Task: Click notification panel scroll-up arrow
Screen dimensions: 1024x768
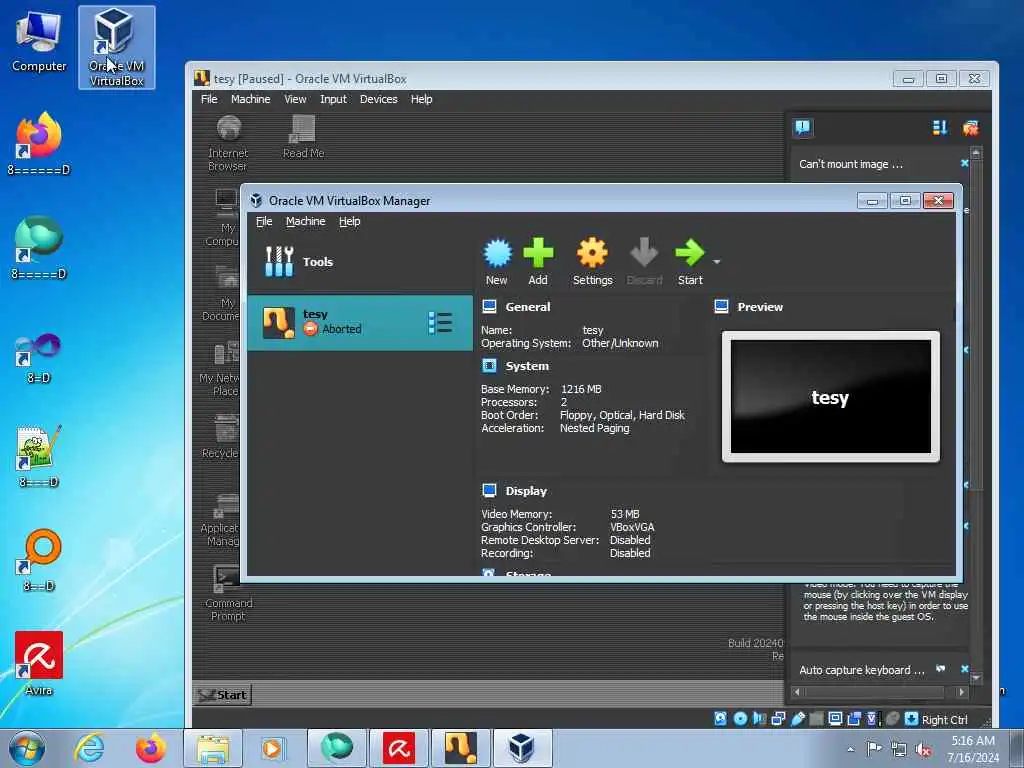Action: (976, 153)
